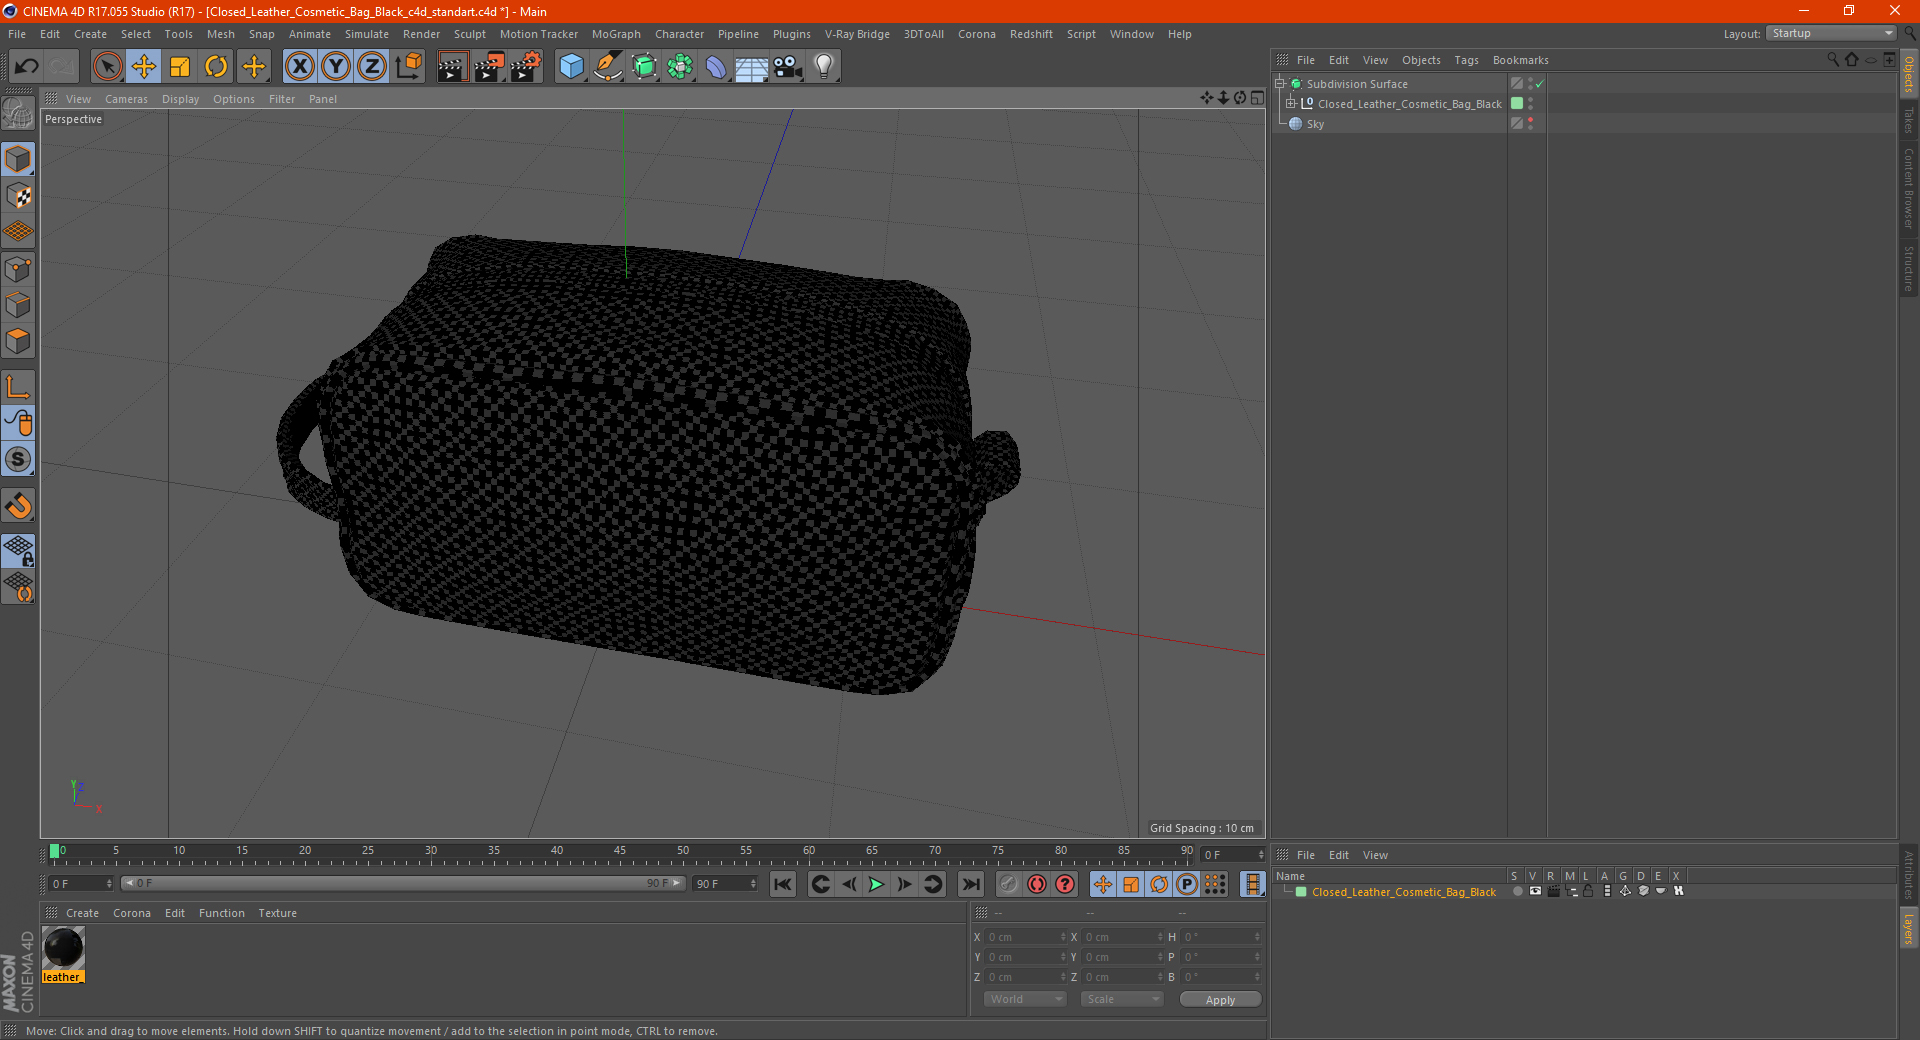This screenshot has width=1920, height=1040.
Task: Add a Subdivision Surface generator
Action: (644, 67)
